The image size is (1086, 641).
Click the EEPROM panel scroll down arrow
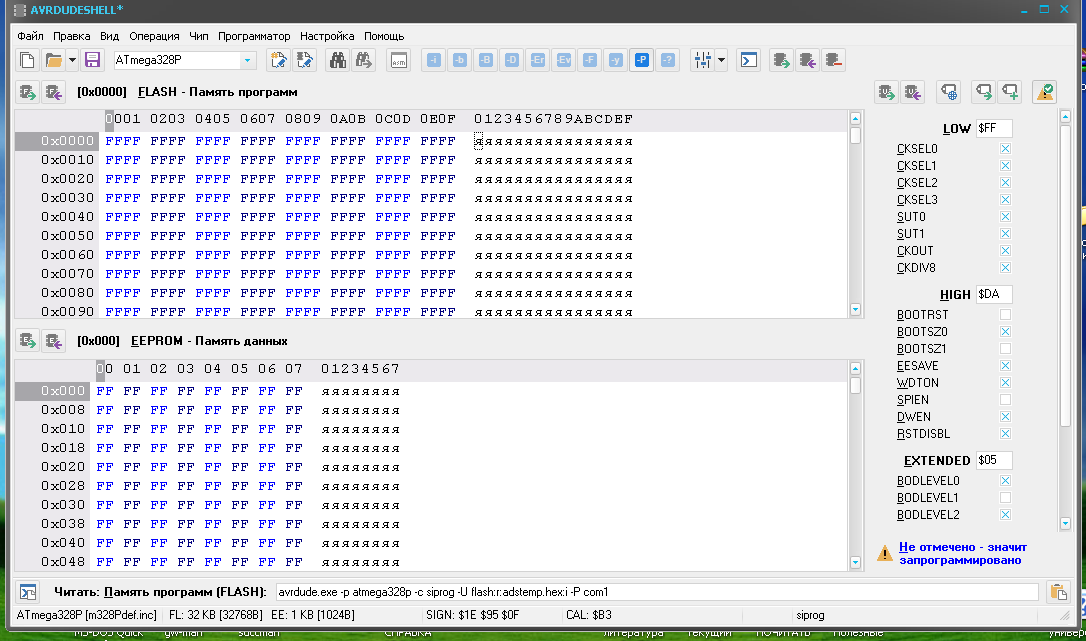coord(855,563)
